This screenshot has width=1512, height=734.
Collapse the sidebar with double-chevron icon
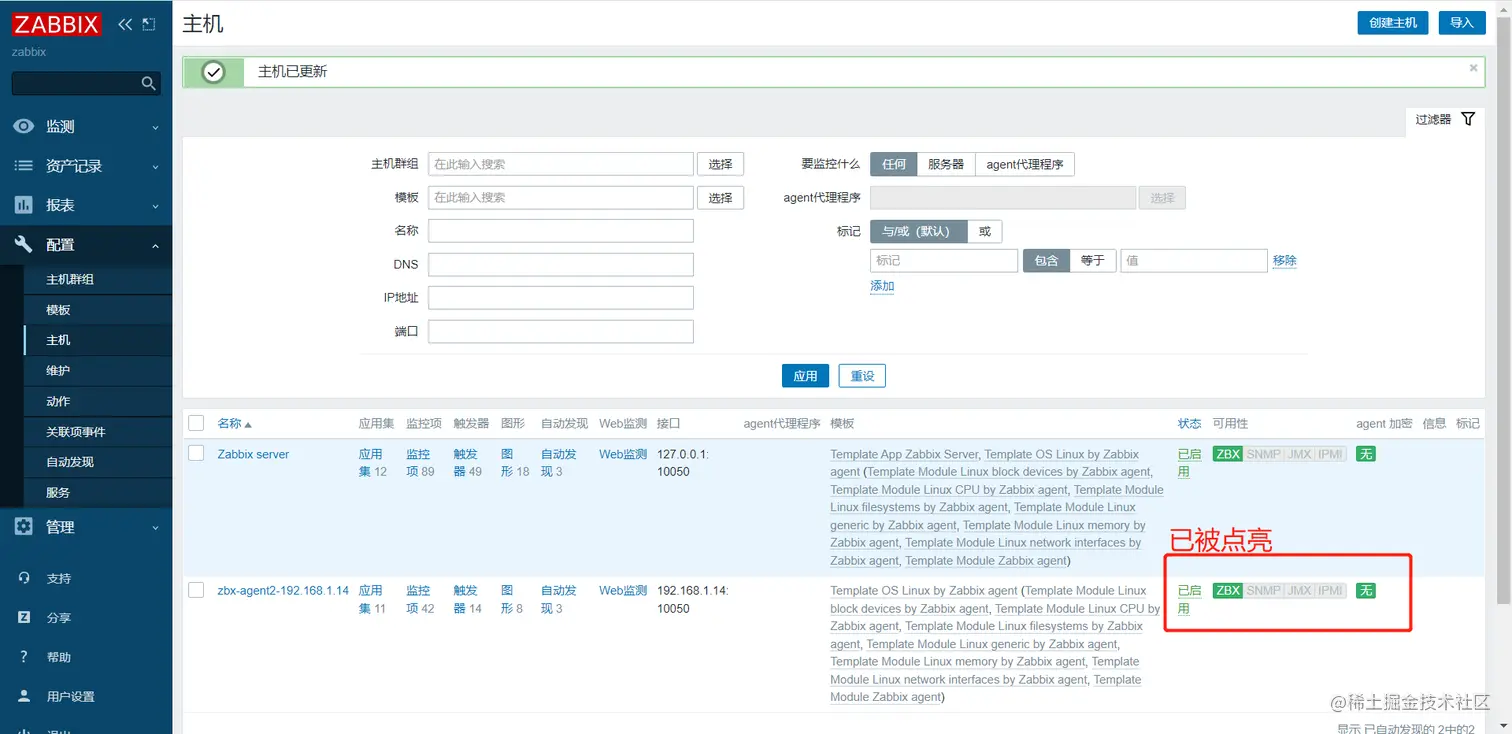click(x=125, y=24)
